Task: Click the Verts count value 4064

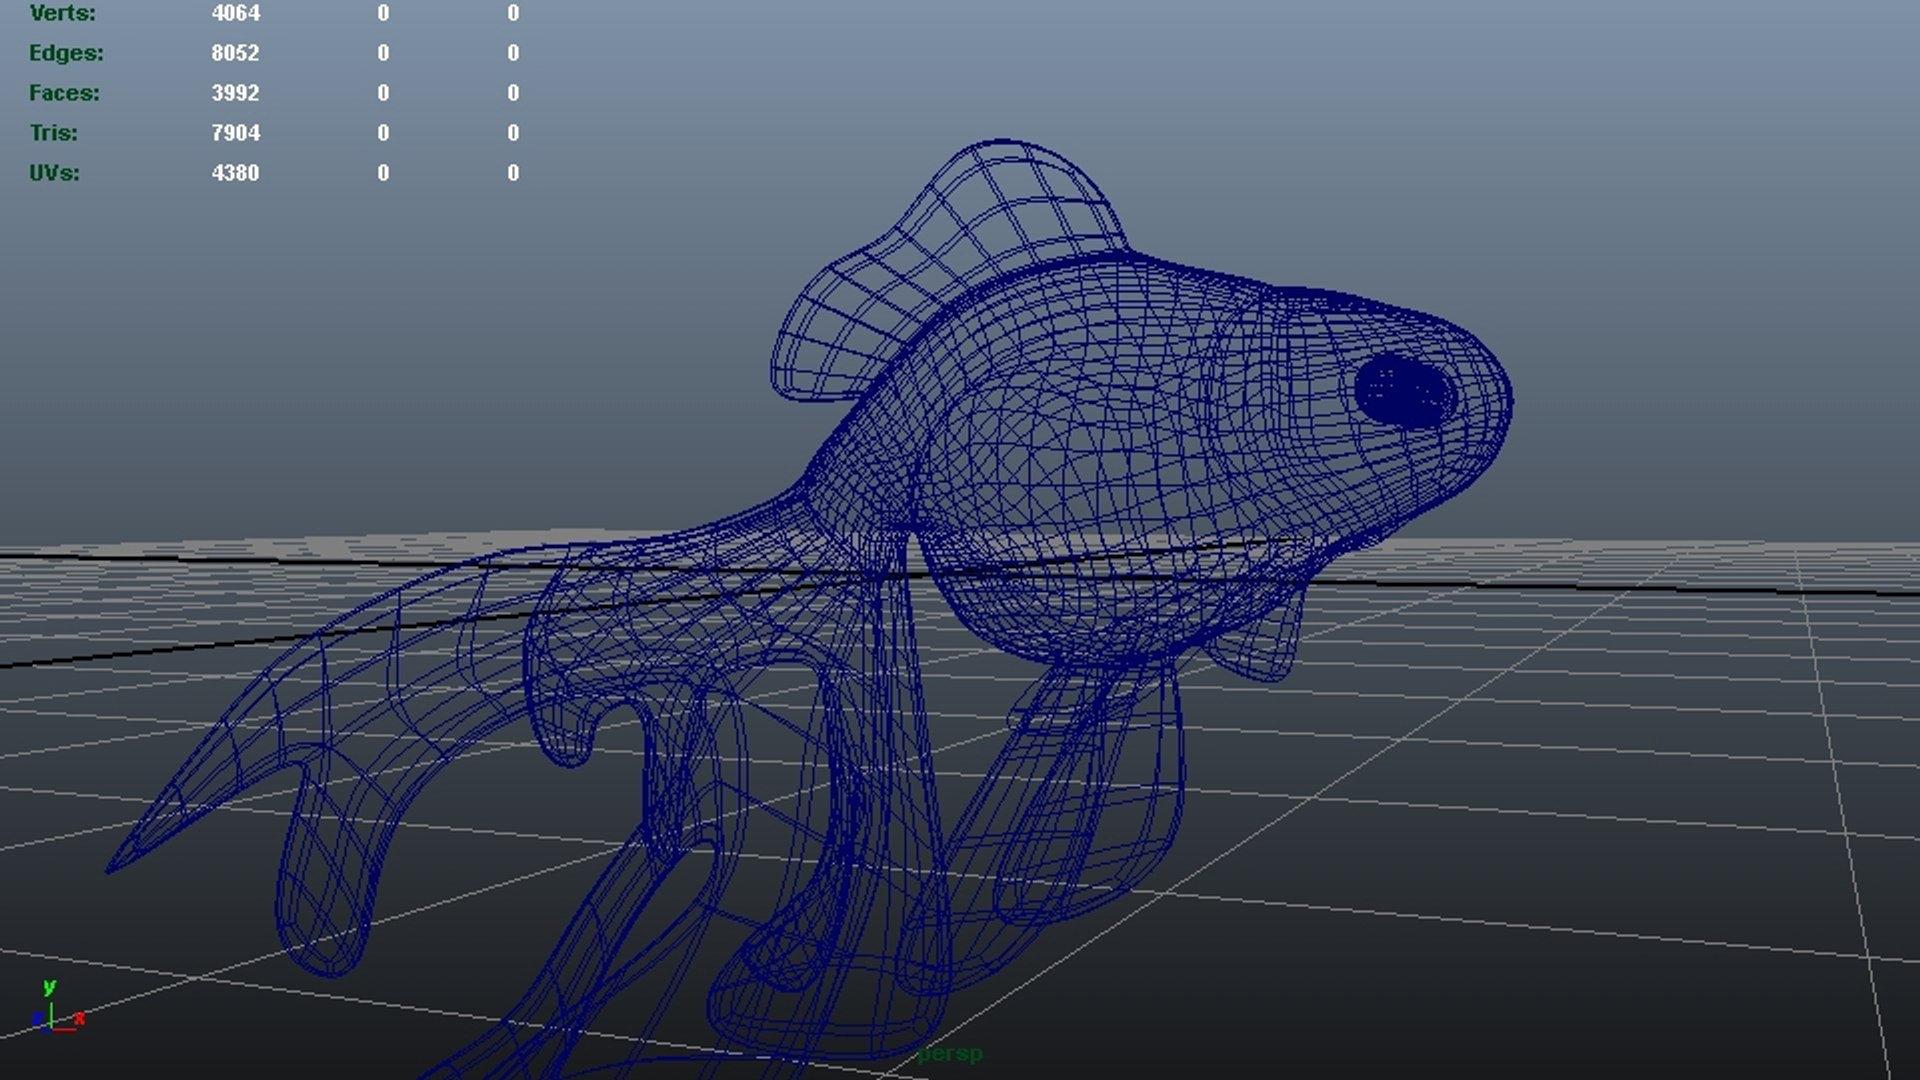Action: pyautogui.click(x=235, y=13)
